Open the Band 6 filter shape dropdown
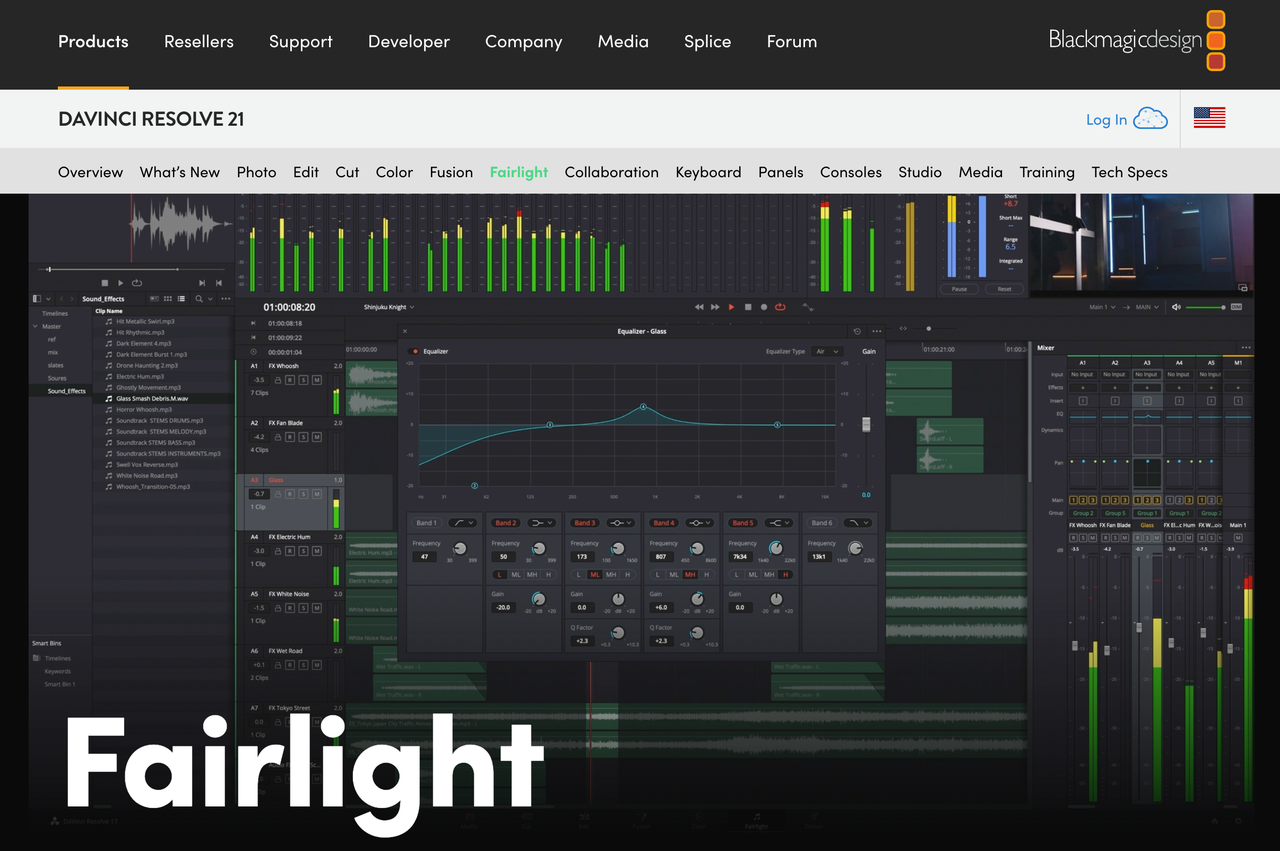 click(x=858, y=522)
